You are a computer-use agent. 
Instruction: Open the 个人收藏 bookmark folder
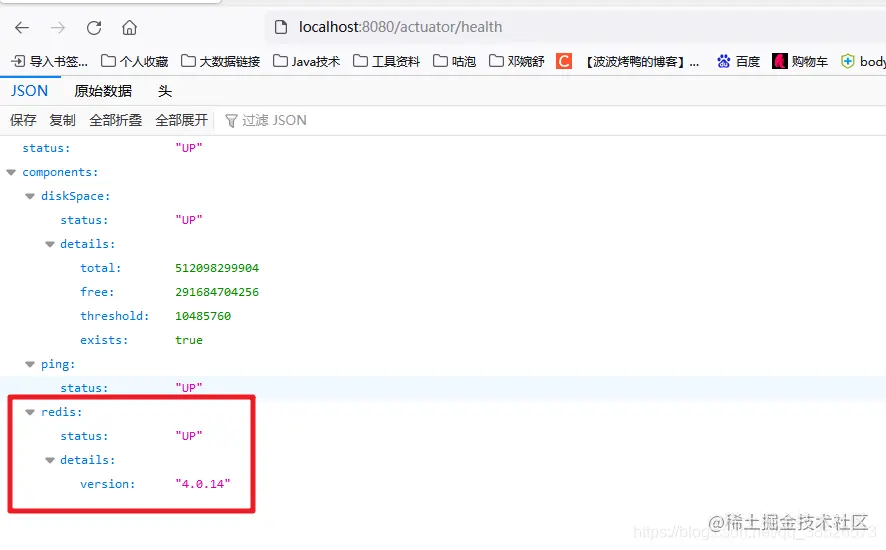click(x=134, y=61)
